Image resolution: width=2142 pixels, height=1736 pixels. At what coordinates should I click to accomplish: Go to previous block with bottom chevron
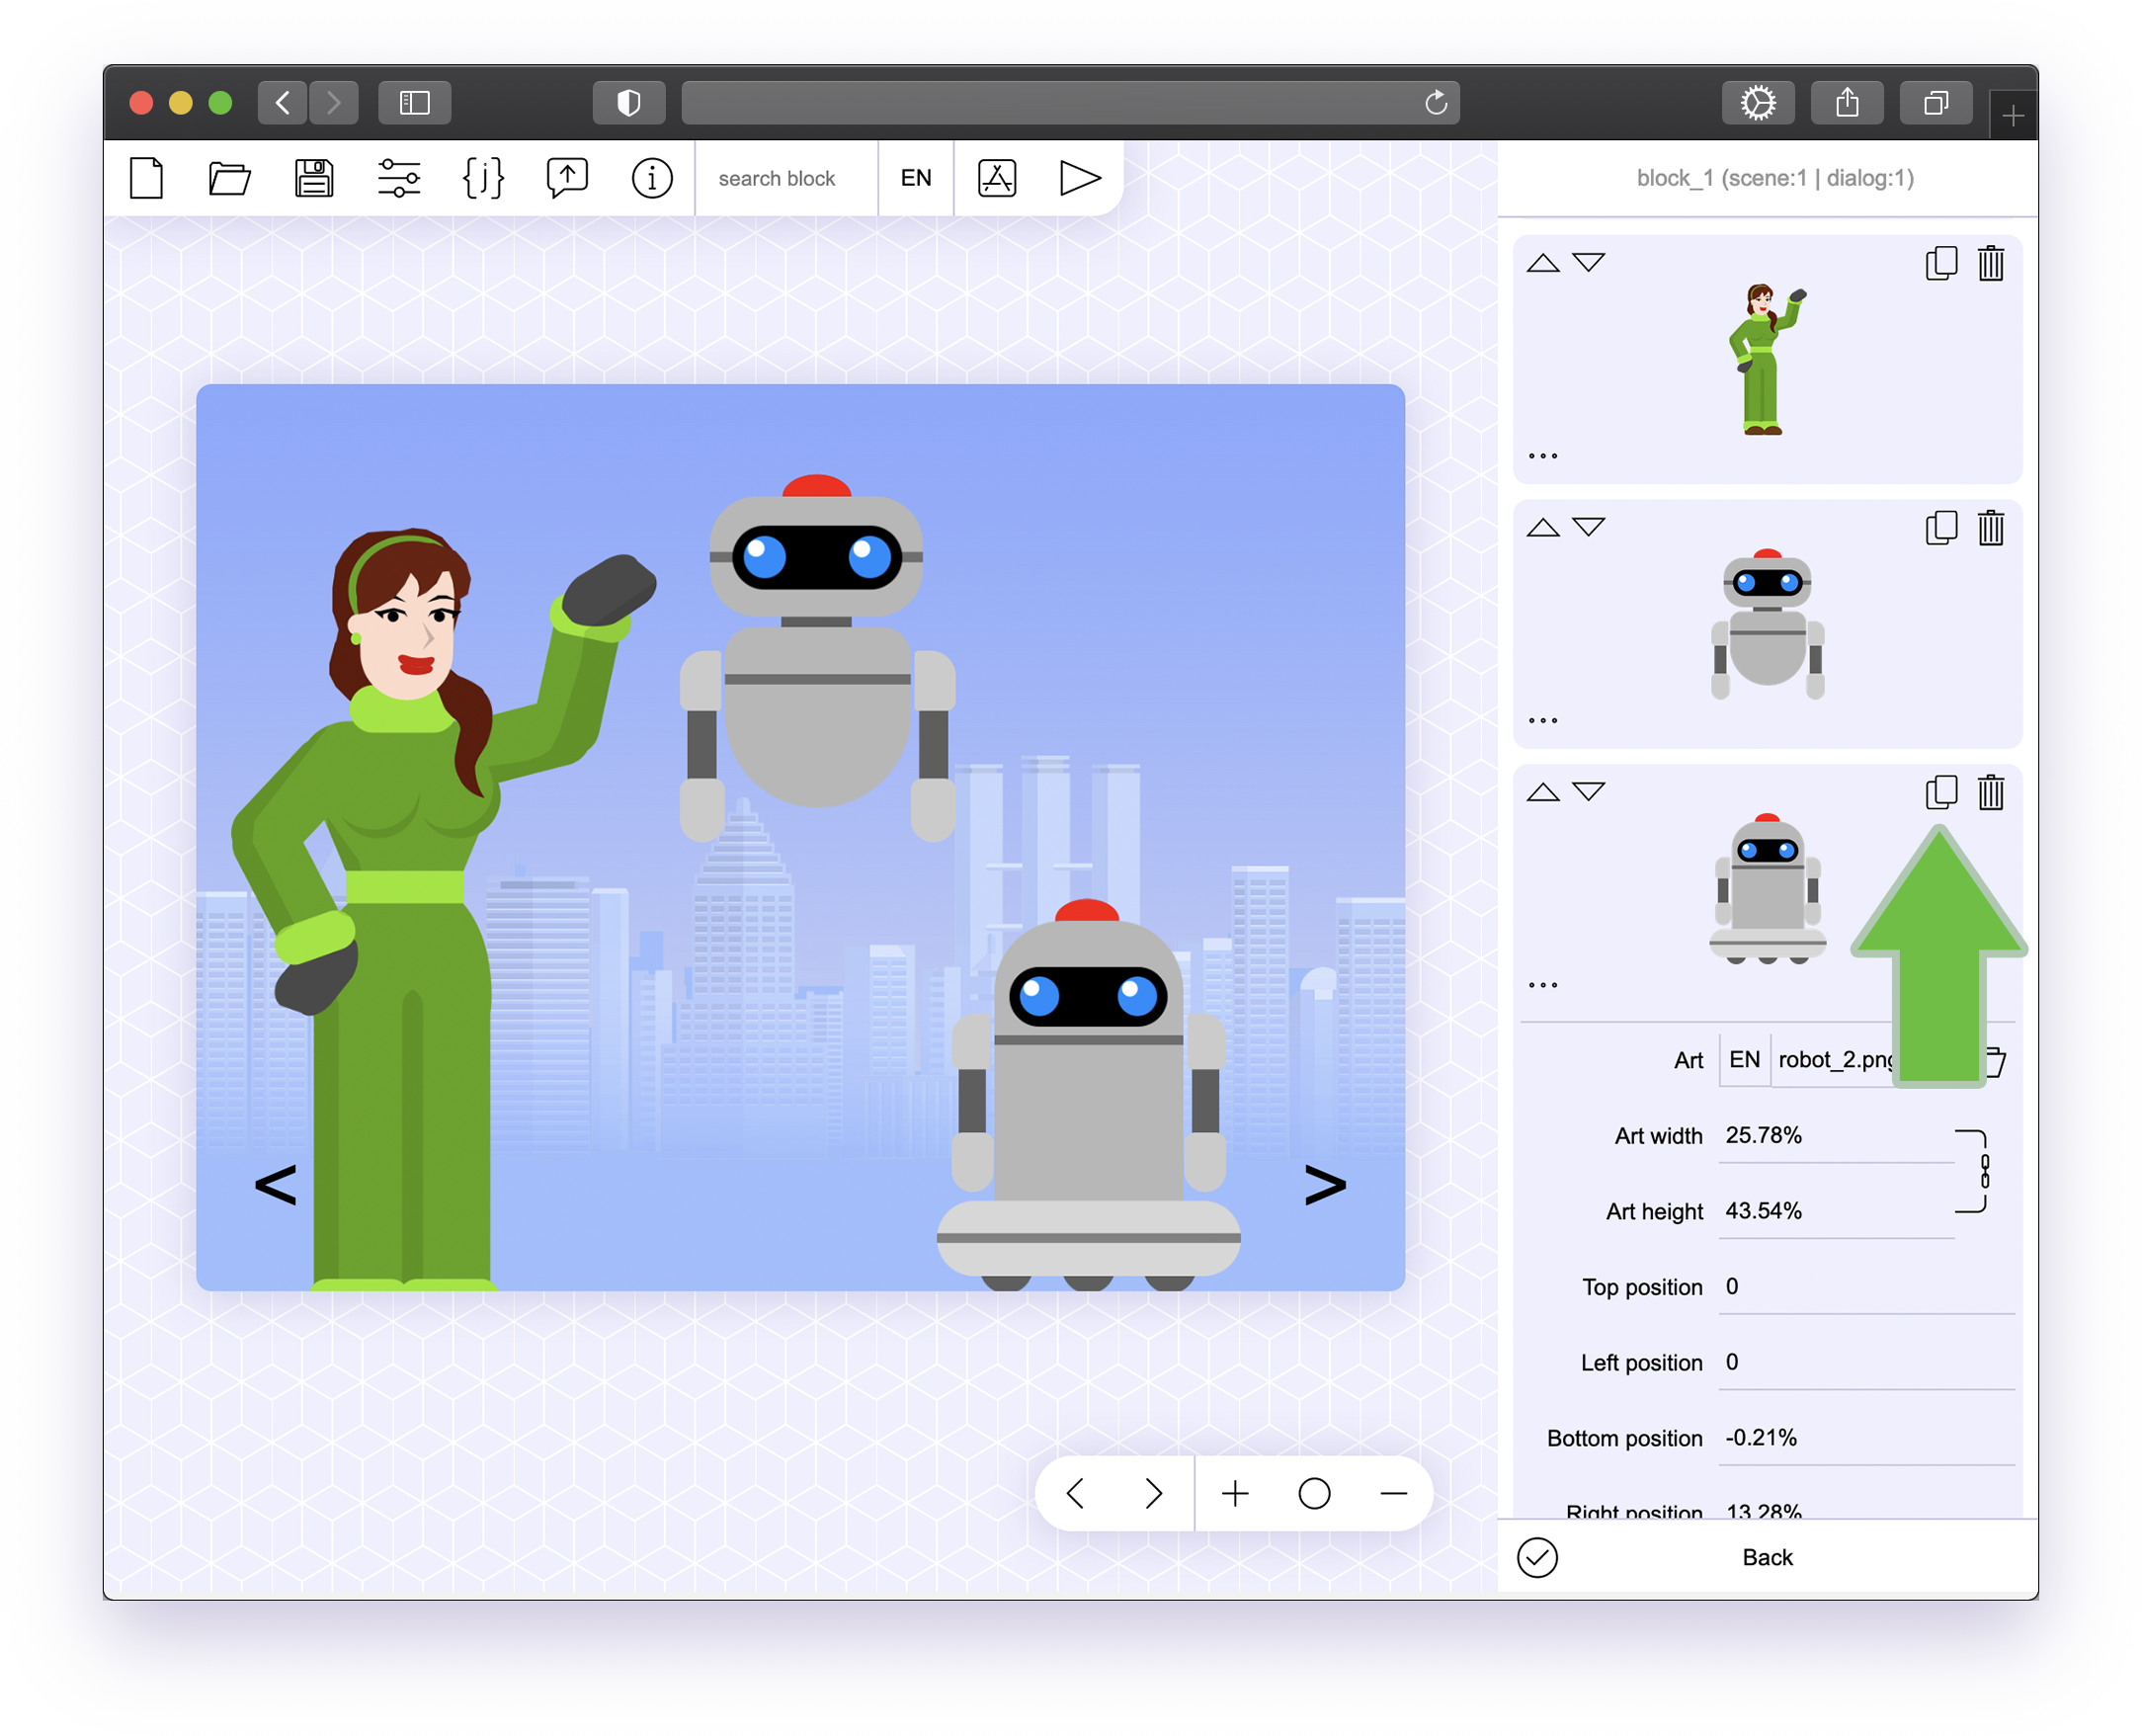(x=1075, y=1494)
